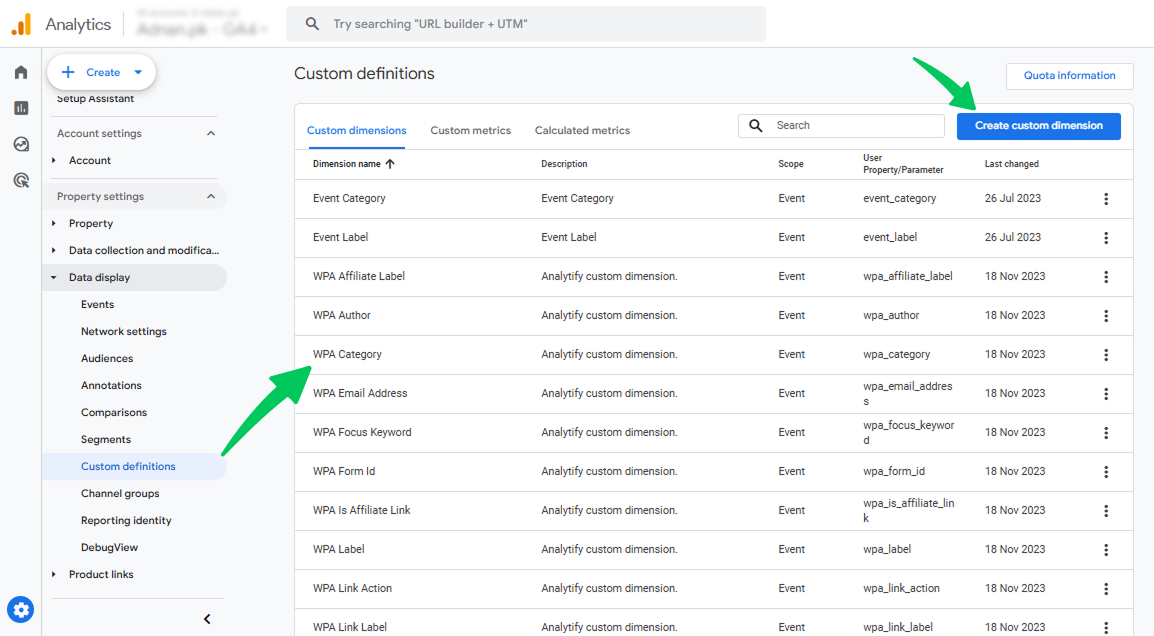Select the WPA Focus Keyword dimension name
This screenshot has width=1154, height=636.
point(361,432)
